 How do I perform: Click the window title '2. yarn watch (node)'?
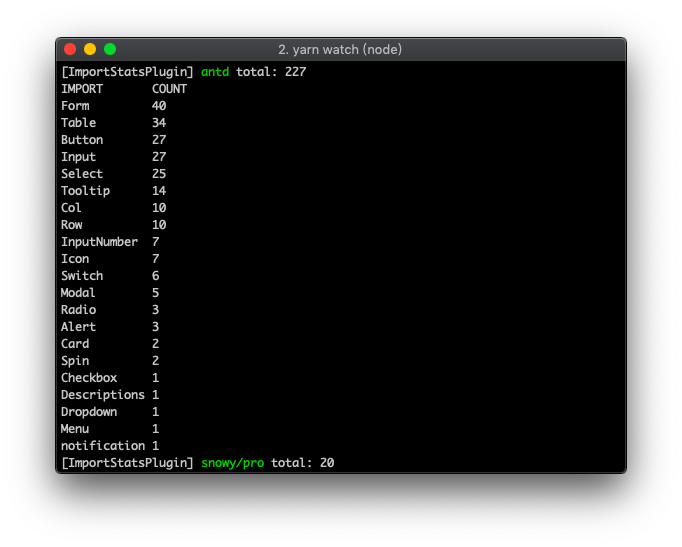[340, 50]
